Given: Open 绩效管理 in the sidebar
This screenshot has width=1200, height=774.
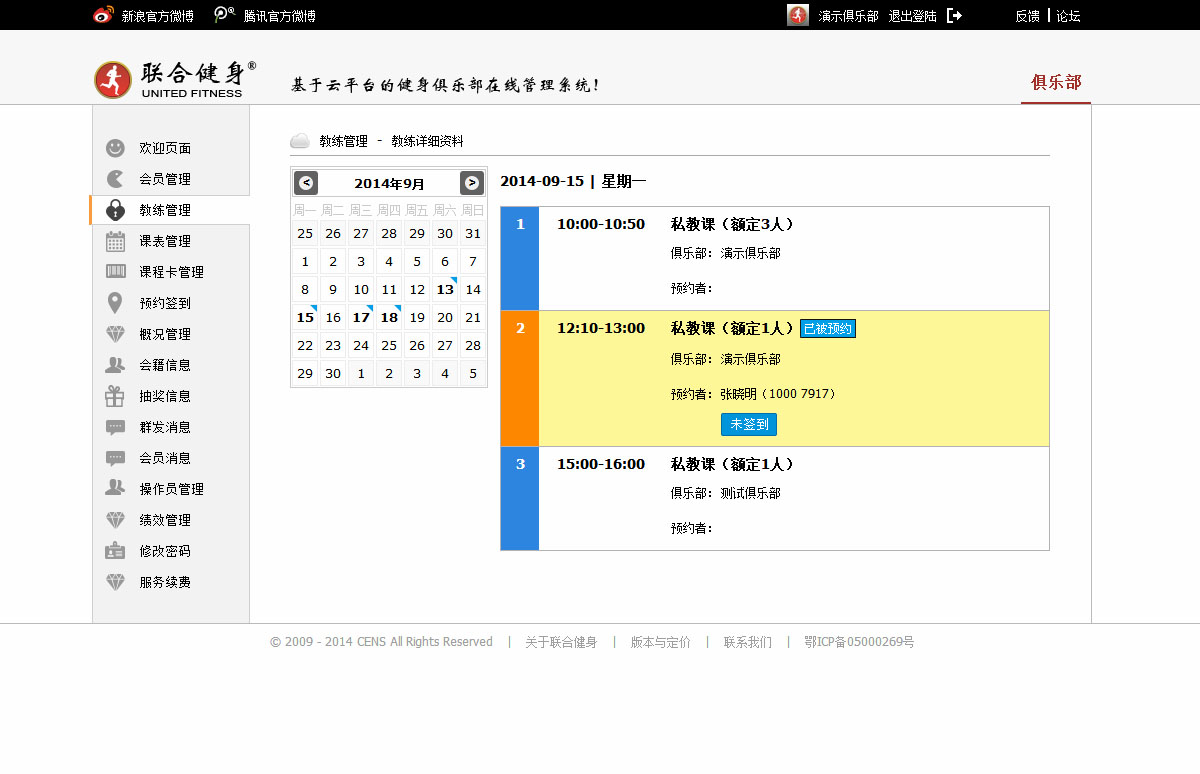Looking at the screenshot, I should 165,520.
